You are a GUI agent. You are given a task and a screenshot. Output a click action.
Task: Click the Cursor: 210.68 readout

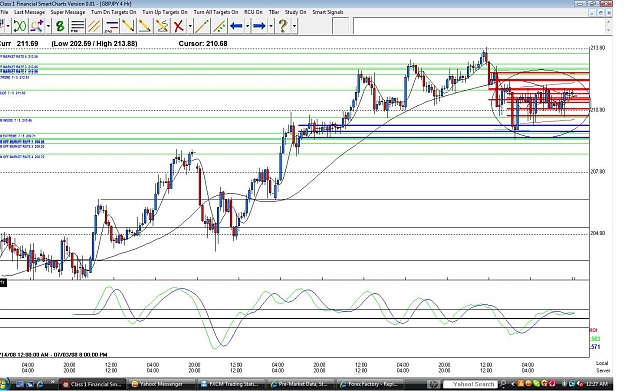(203, 43)
